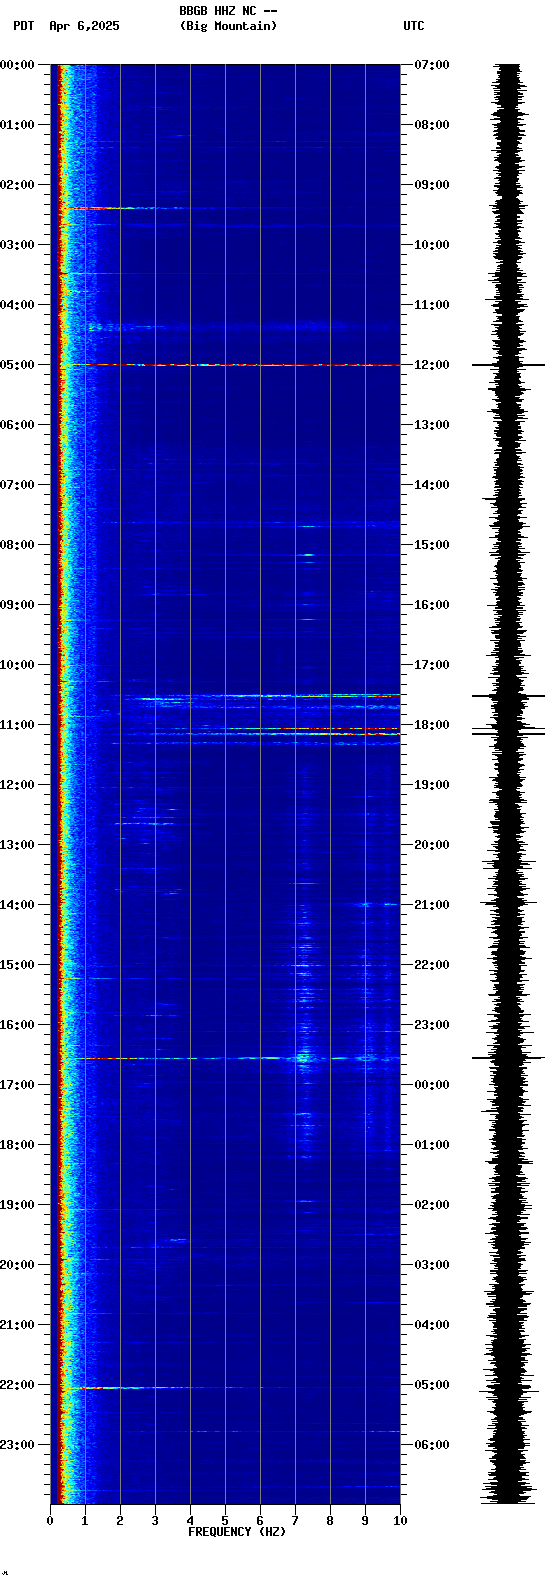Click the spectrogram event near 16:30 PDT
Screen dimensions: 552x1584
240,1058
